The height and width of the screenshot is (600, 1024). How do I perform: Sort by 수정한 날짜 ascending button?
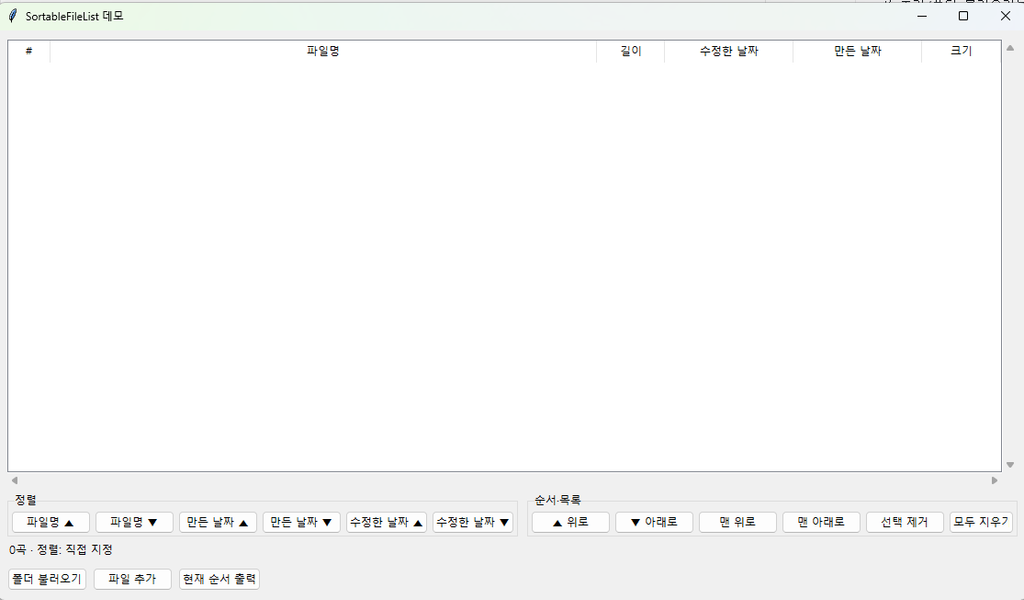pyautogui.click(x=386, y=522)
